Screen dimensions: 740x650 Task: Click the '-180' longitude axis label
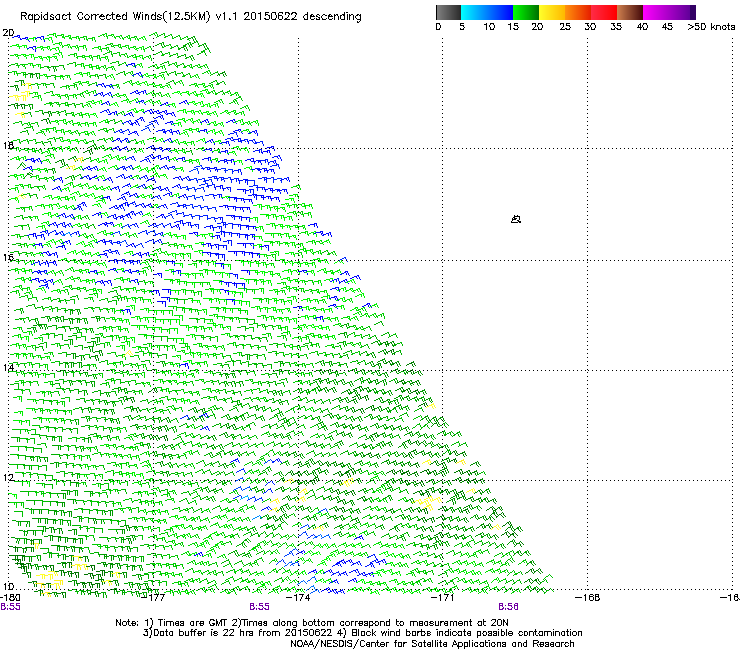click(x=10, y=598)
